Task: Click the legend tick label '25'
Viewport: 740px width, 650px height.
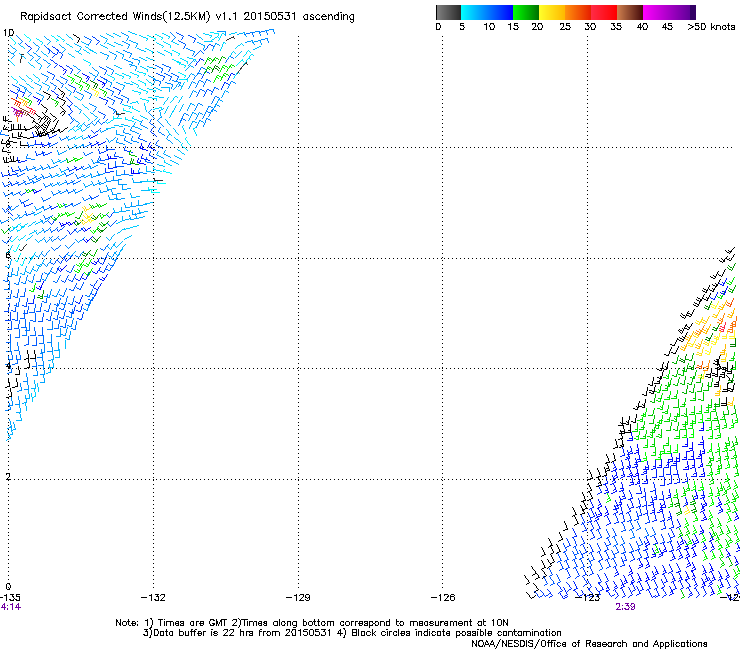Action: click(x=565, y=27)
